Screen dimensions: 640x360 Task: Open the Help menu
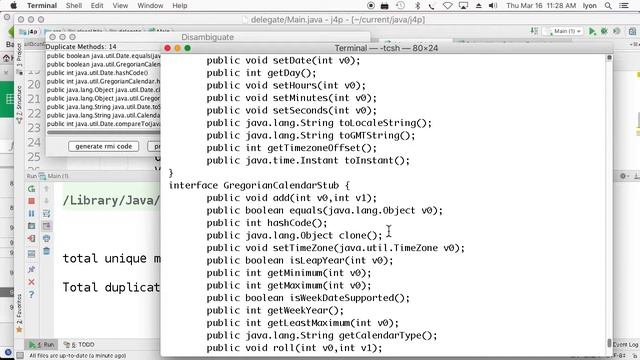click(x=180, y=6)
